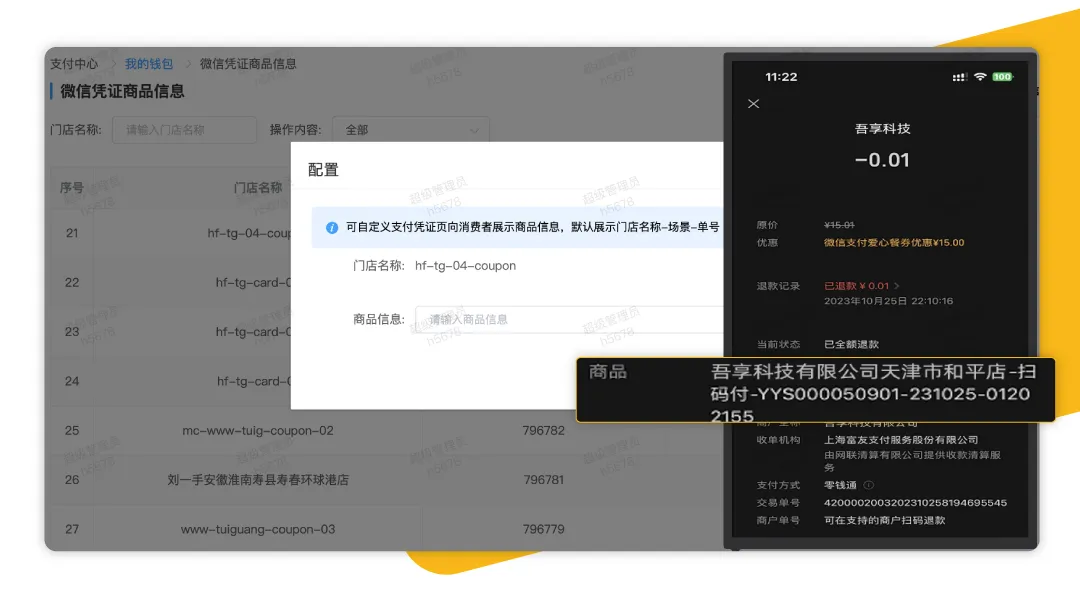Tap the info icon beside 零钱通
This screenshot has width=1080, height=591.
coord(869,485)
